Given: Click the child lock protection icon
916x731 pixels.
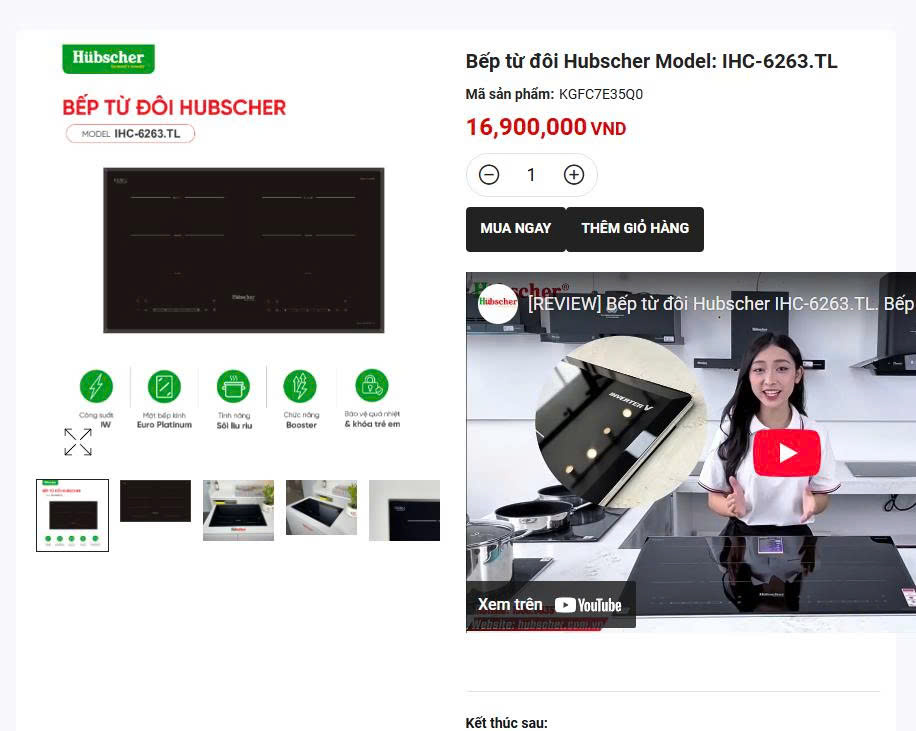Looking at the screenshot, I should click(372, 385).
